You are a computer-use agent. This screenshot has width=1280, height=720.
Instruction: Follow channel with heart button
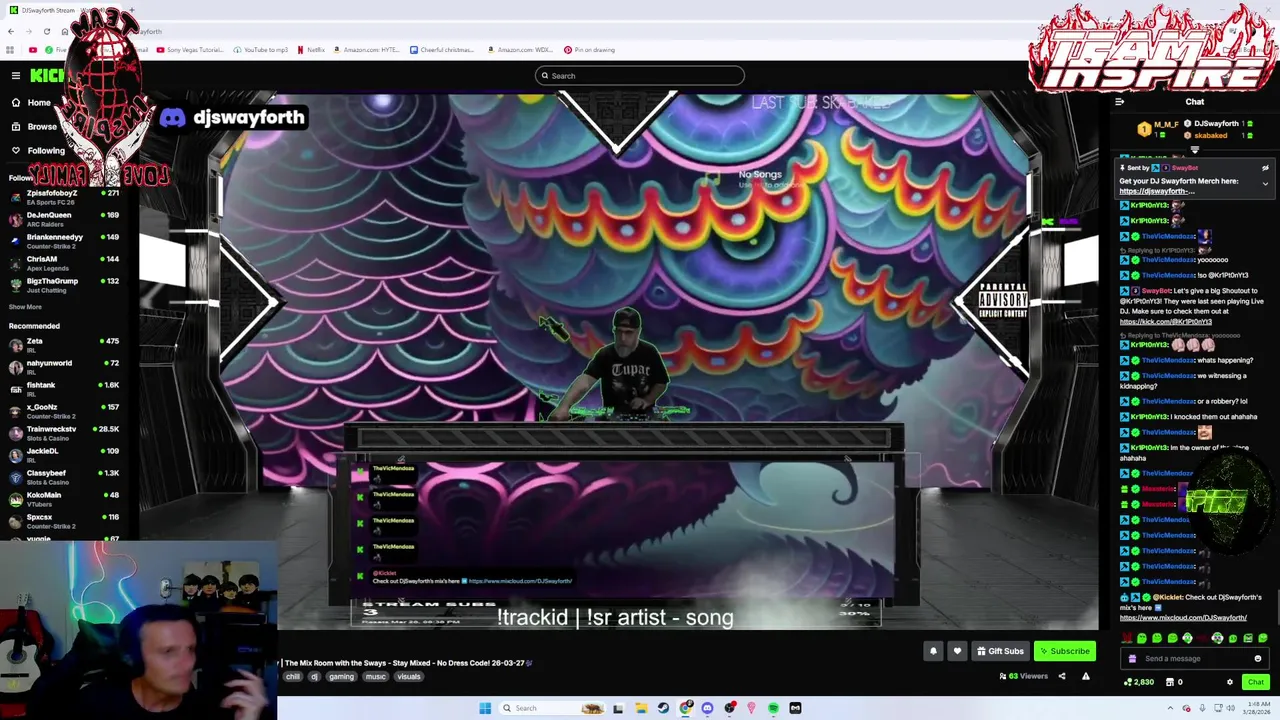(x=957, y=651)
